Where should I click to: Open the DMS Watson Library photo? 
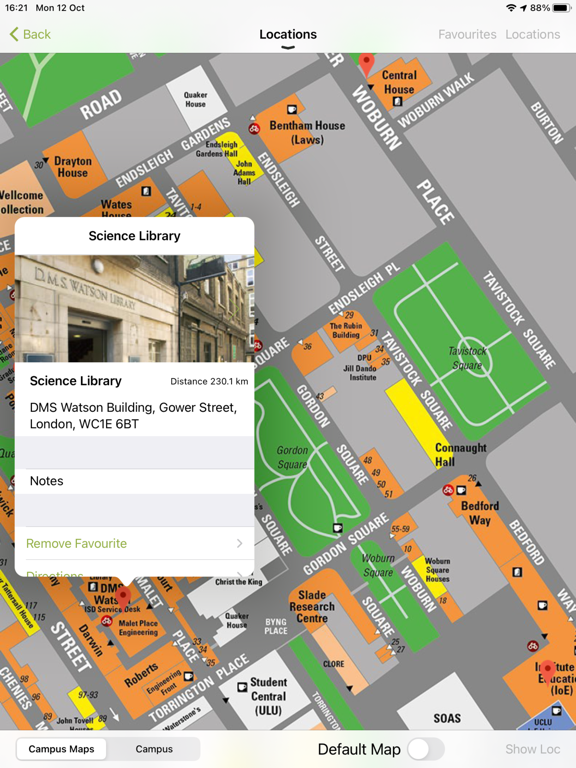click(x=135, y=309)
